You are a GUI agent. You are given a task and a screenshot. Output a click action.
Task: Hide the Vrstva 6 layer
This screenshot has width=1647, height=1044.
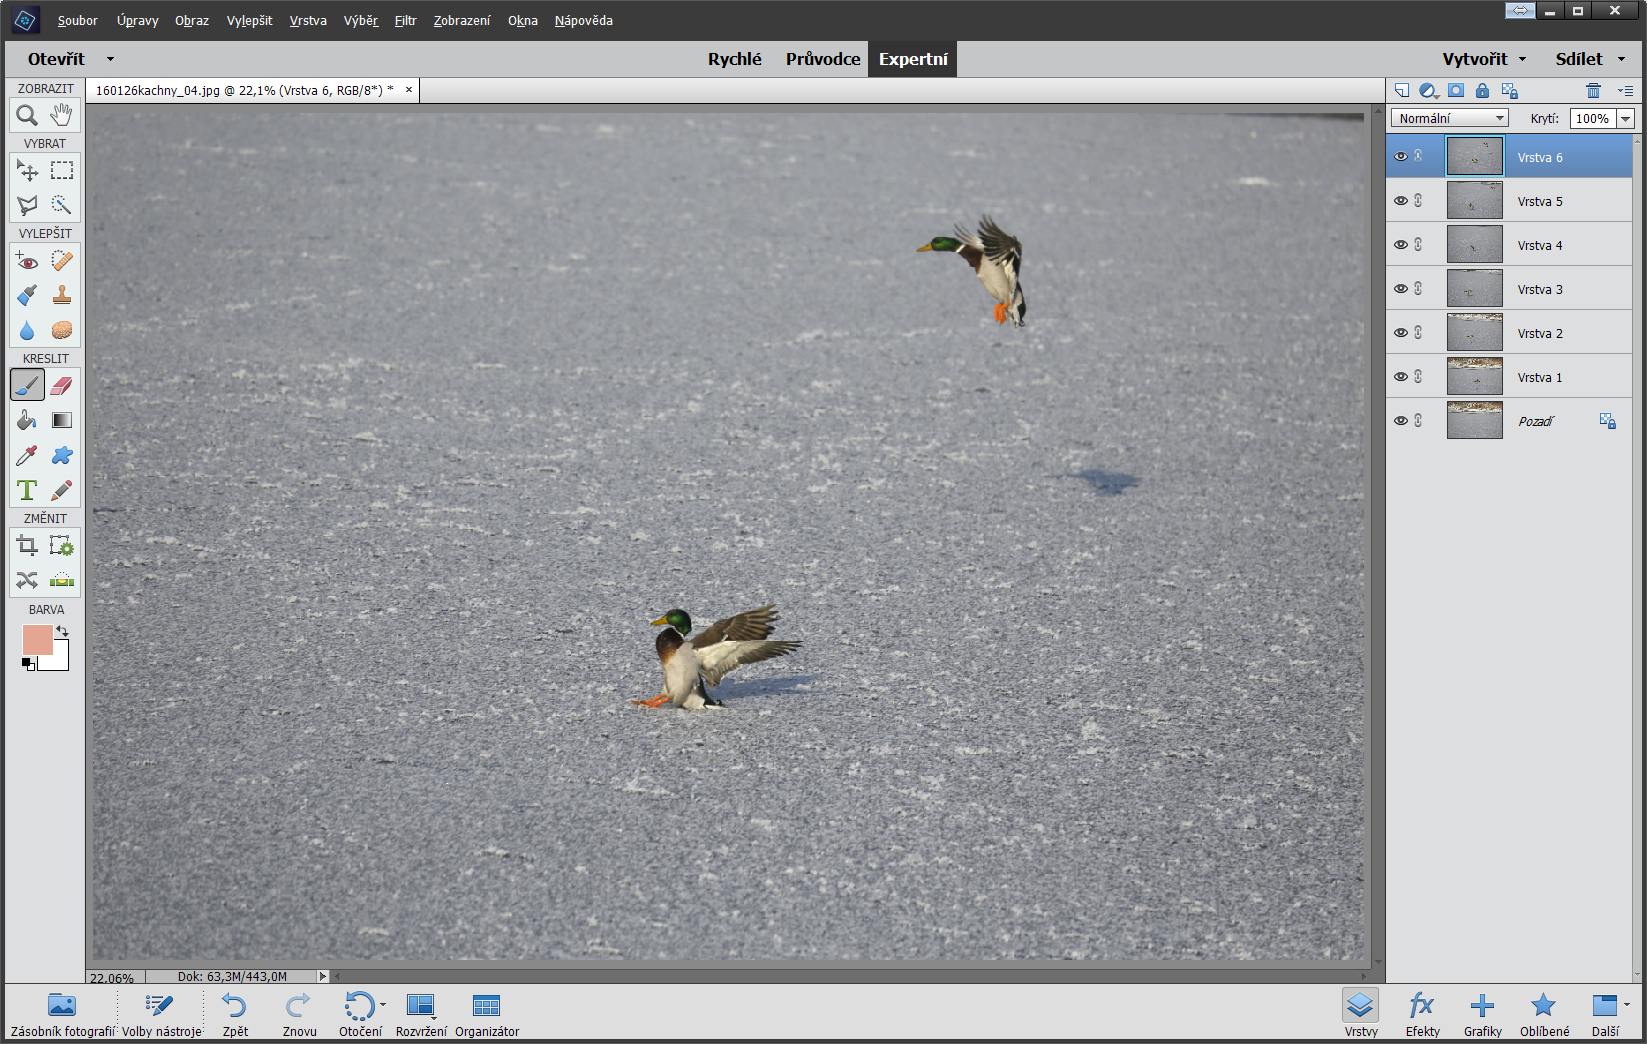tap(1400, 157)
